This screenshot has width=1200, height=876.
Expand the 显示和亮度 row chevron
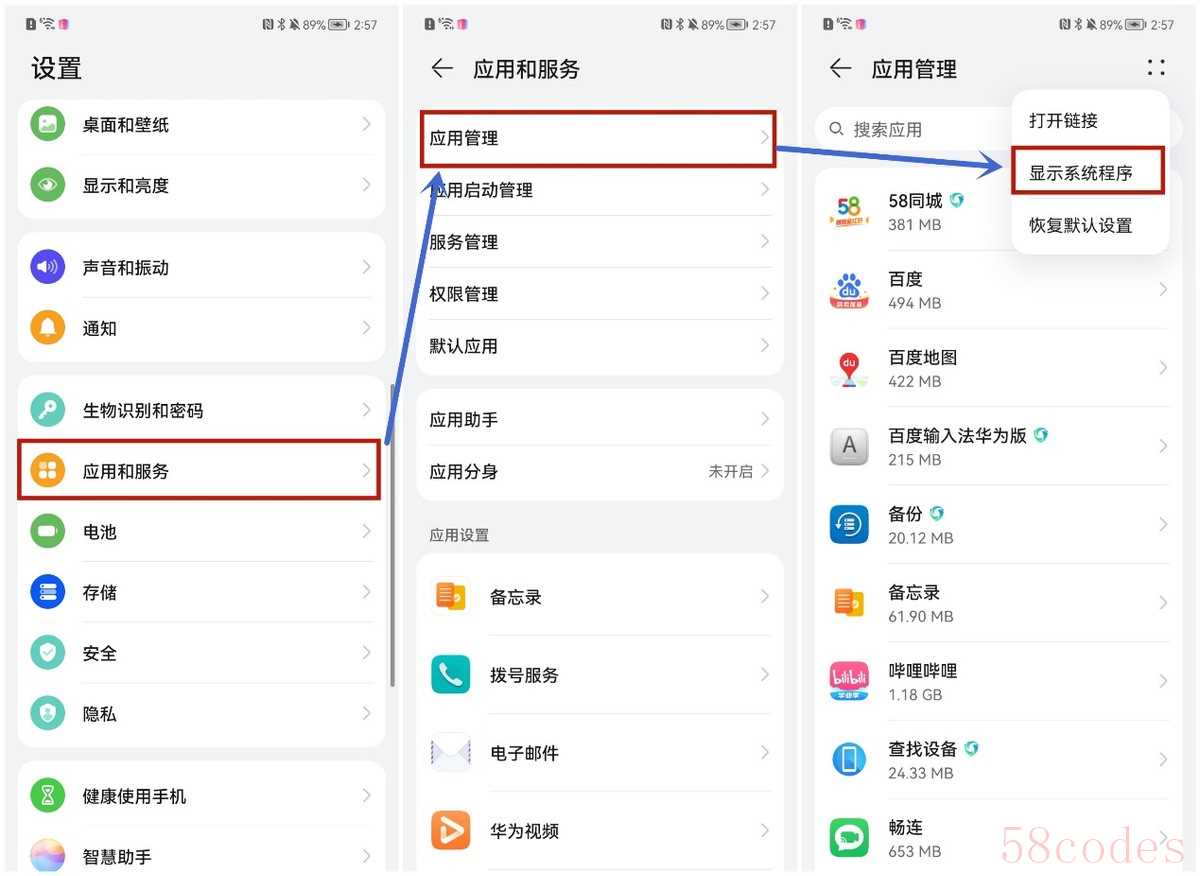click(x=367, y=185)
